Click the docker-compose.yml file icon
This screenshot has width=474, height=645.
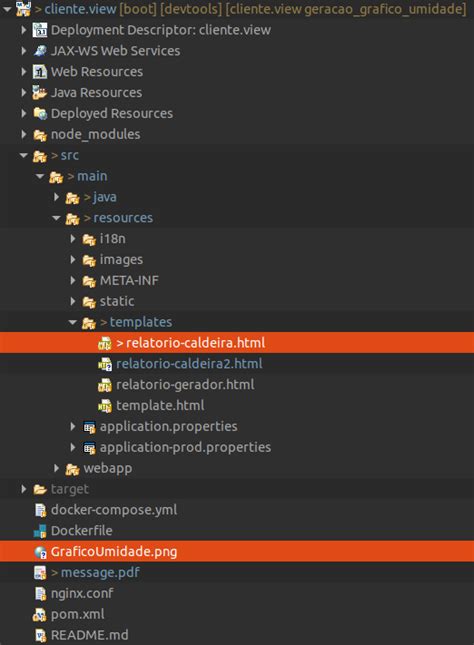pos(40,510)
